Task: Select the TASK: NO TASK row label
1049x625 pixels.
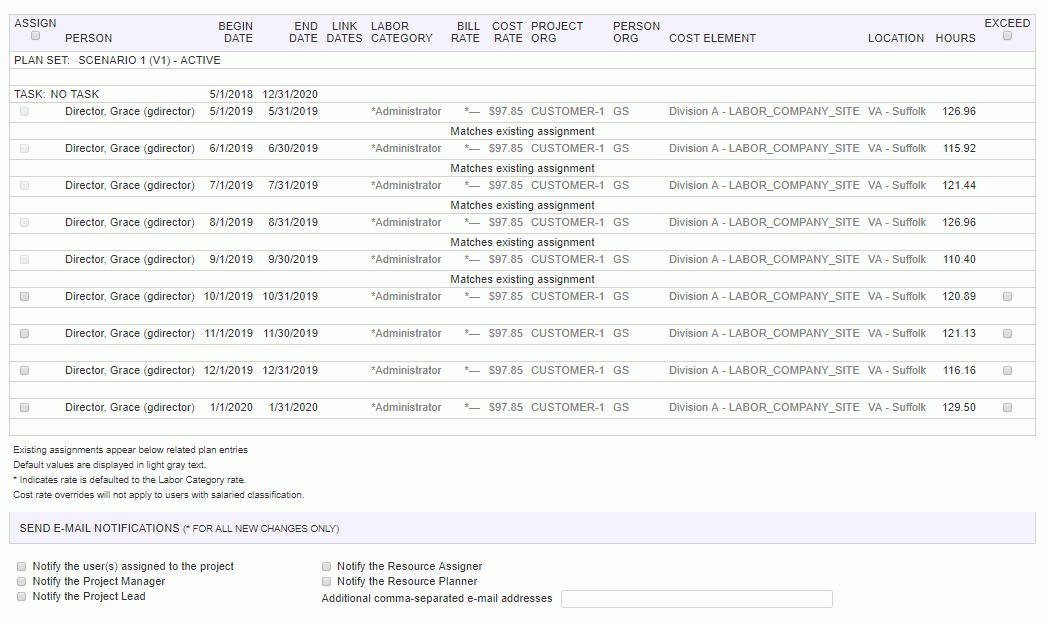Action: click(x=56, y=94)
